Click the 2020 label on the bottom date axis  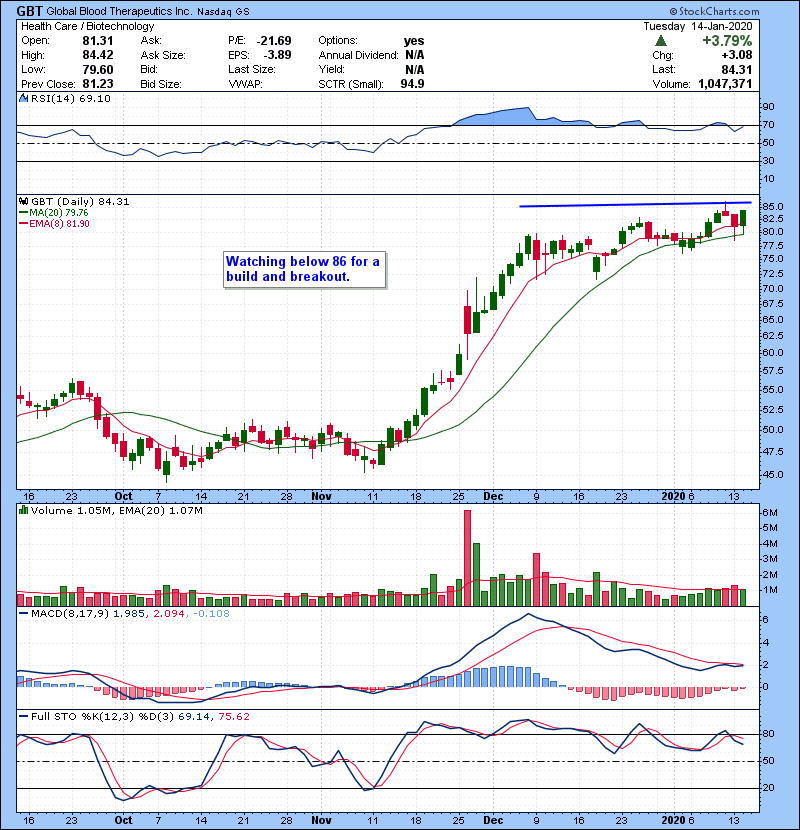click(673, 820)
